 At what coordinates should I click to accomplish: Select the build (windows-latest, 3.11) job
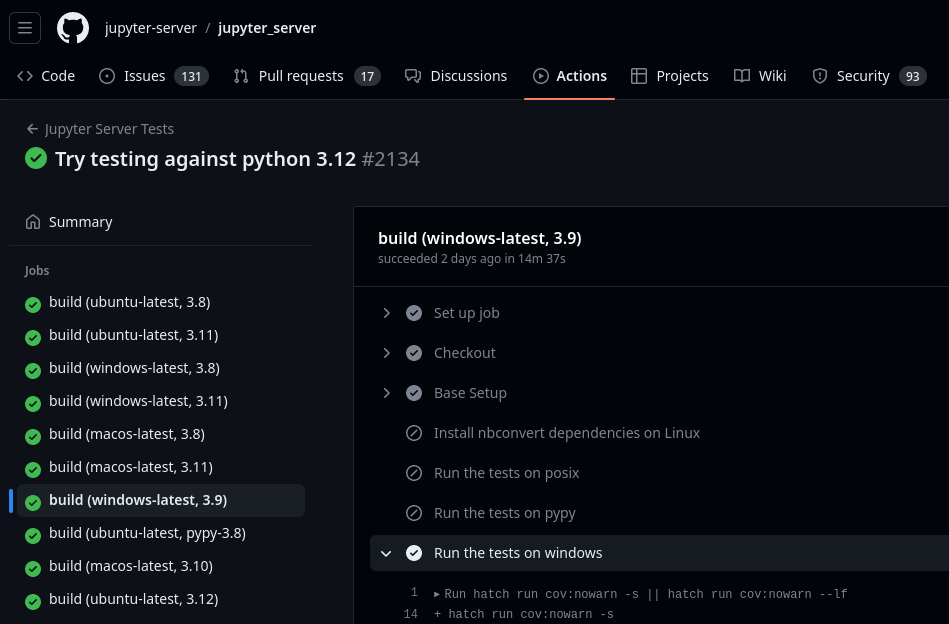(x=138, y=400)
